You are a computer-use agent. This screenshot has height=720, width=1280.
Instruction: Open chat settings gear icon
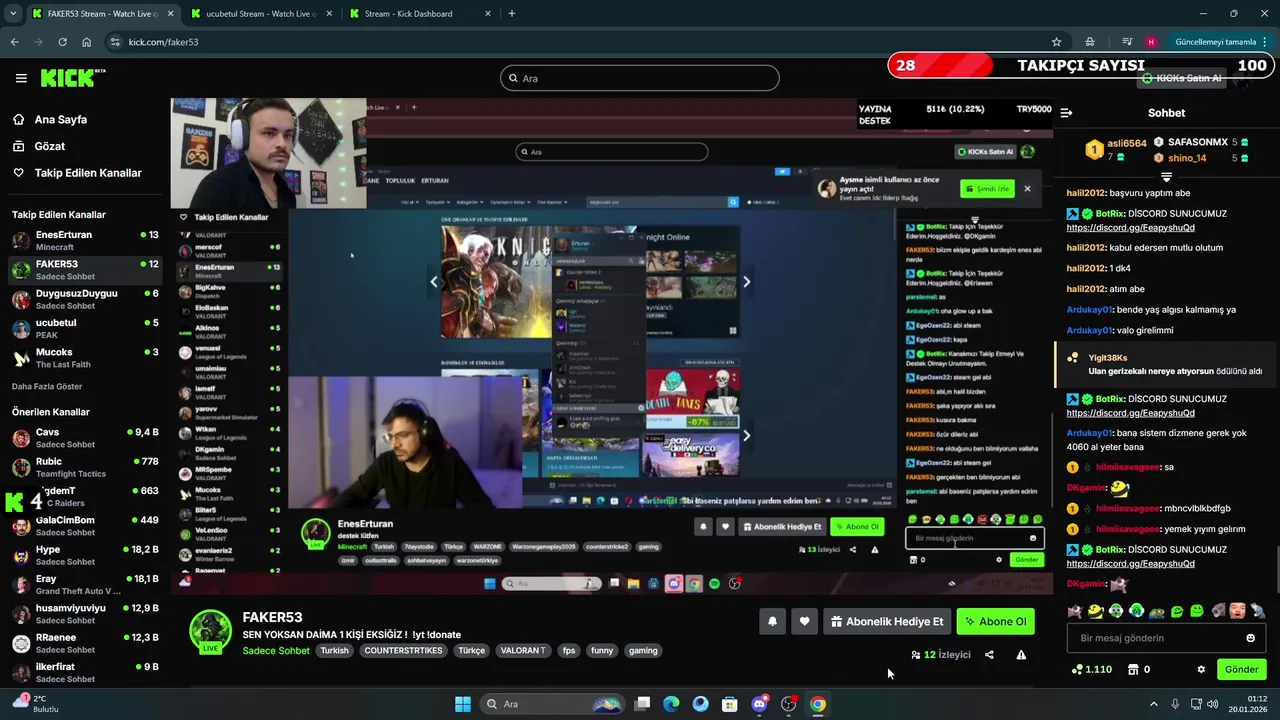tap(1201, 669)
